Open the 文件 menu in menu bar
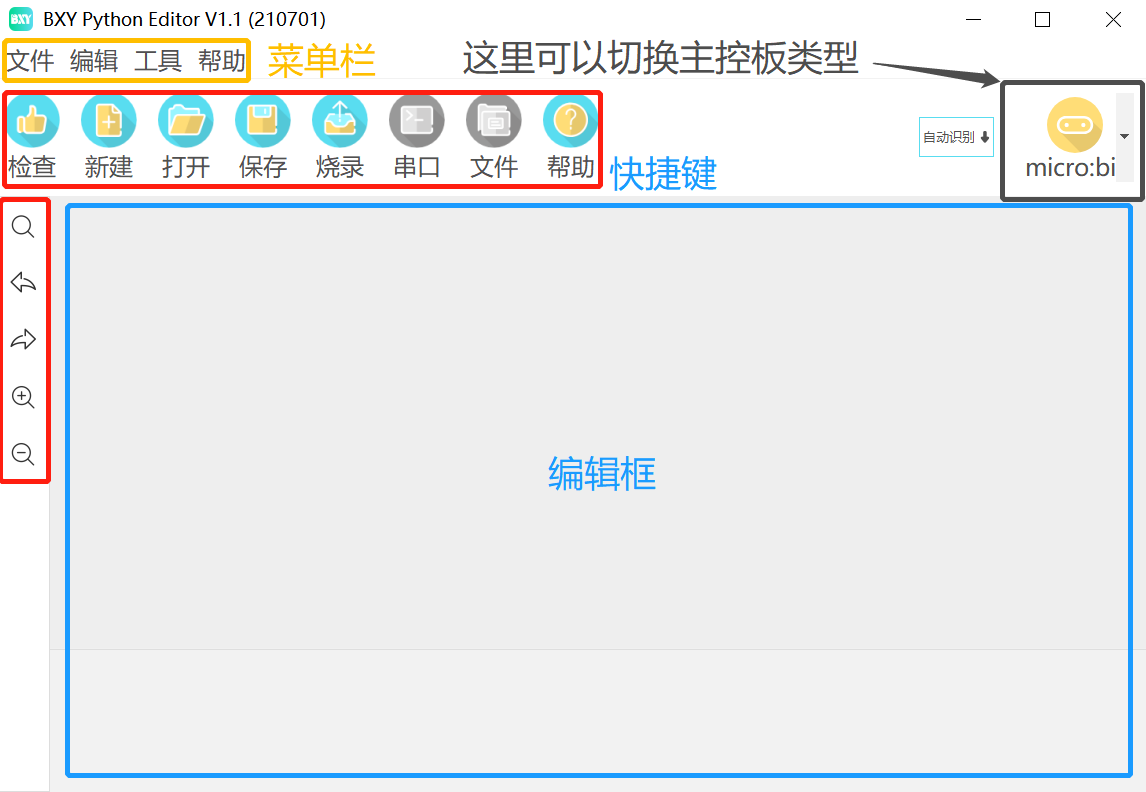 coord(31,62)
